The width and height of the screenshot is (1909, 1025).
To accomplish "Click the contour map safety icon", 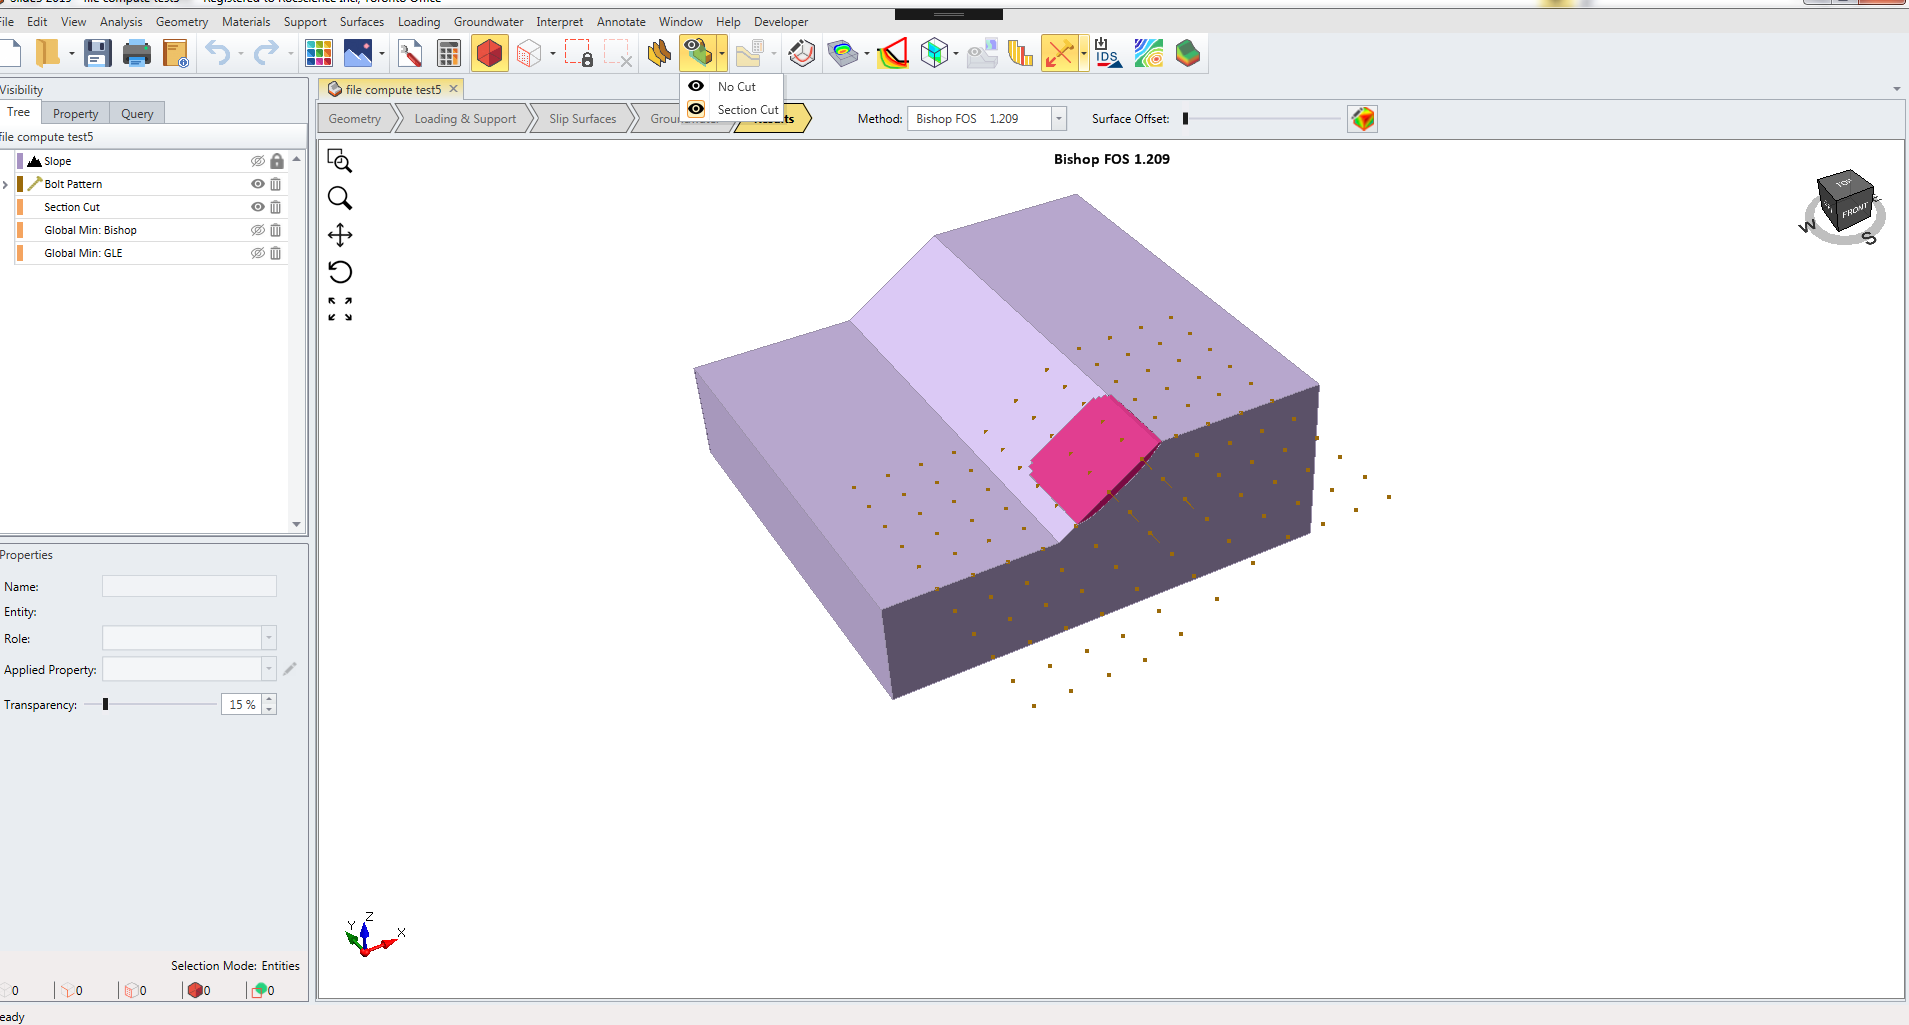I will click(x=1148, y=53).
